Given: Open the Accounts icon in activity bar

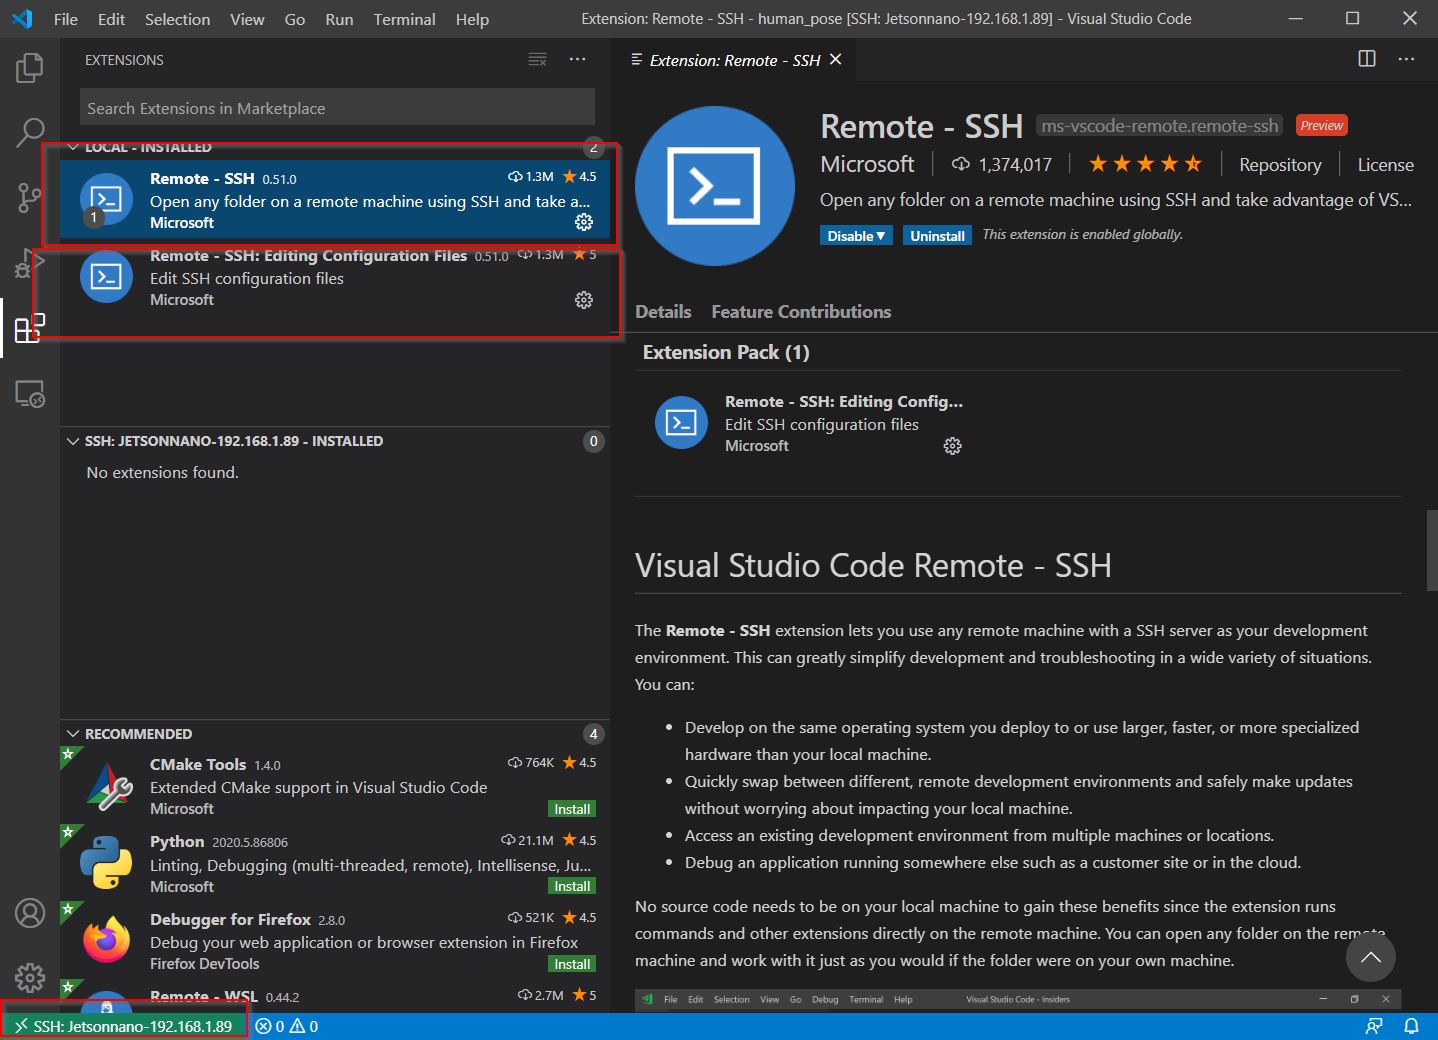Looking at the screenshot, I should (30, 913).
